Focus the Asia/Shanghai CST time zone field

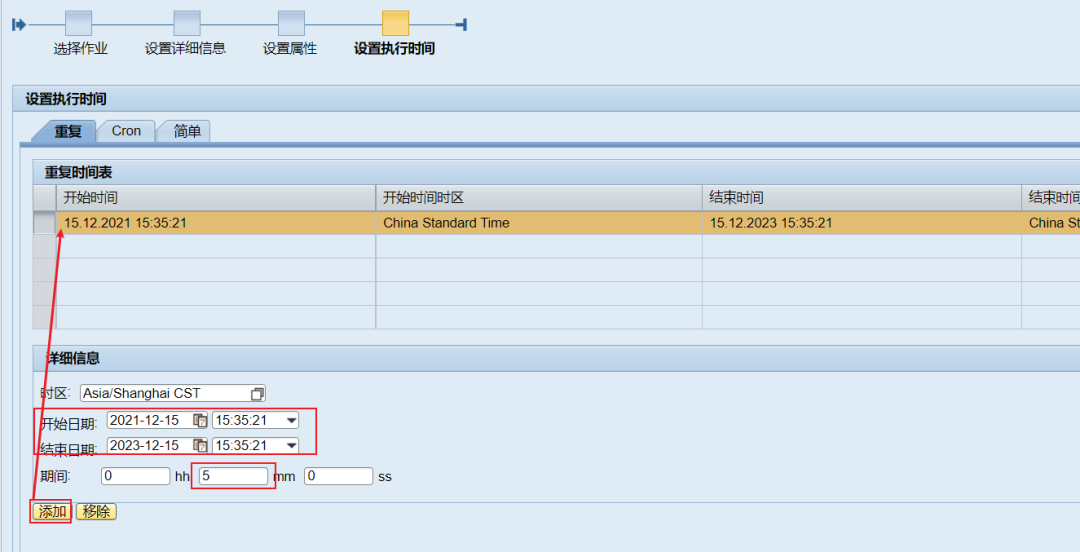click(x=173, y=393)
